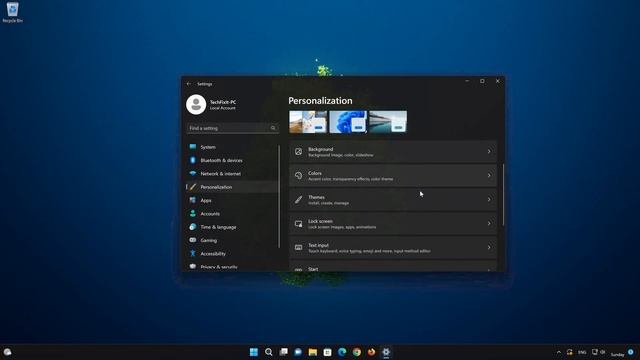Screen dimensions: 640x360
Task: Click the Colors palette icon
Action: point(298,176)
